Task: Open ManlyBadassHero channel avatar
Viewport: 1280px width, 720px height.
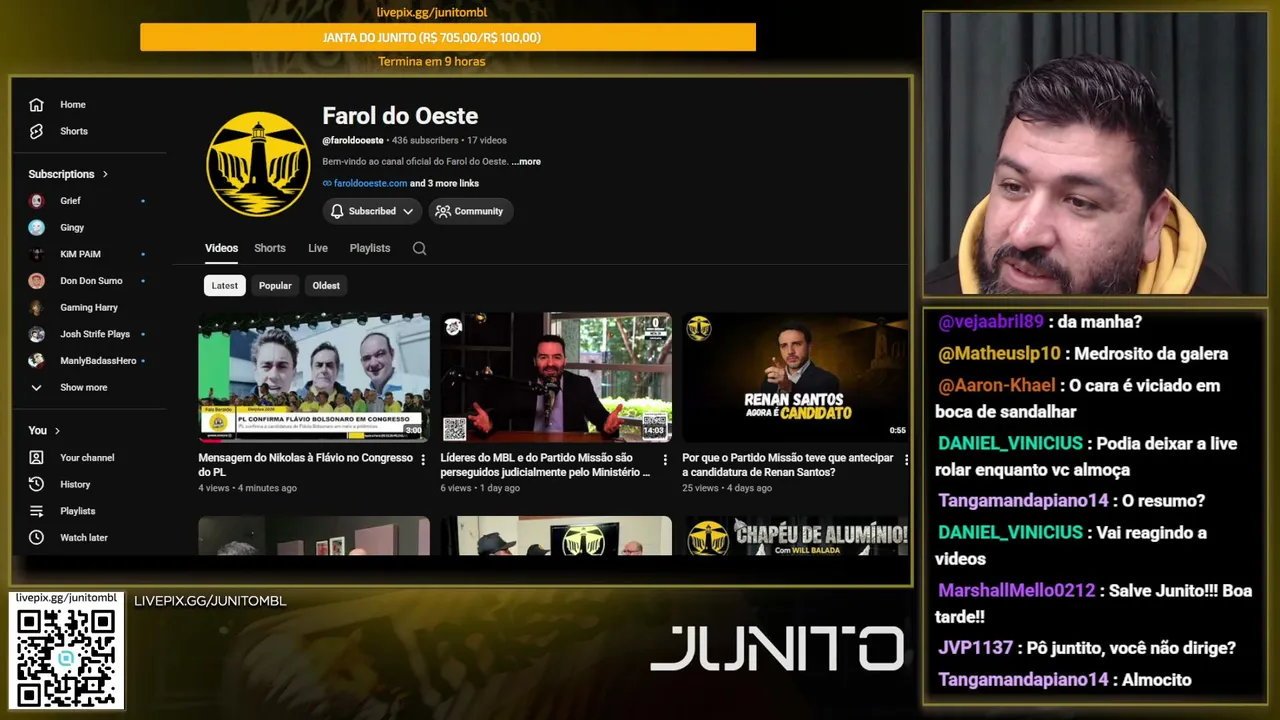Action: (x=36, y=361)
